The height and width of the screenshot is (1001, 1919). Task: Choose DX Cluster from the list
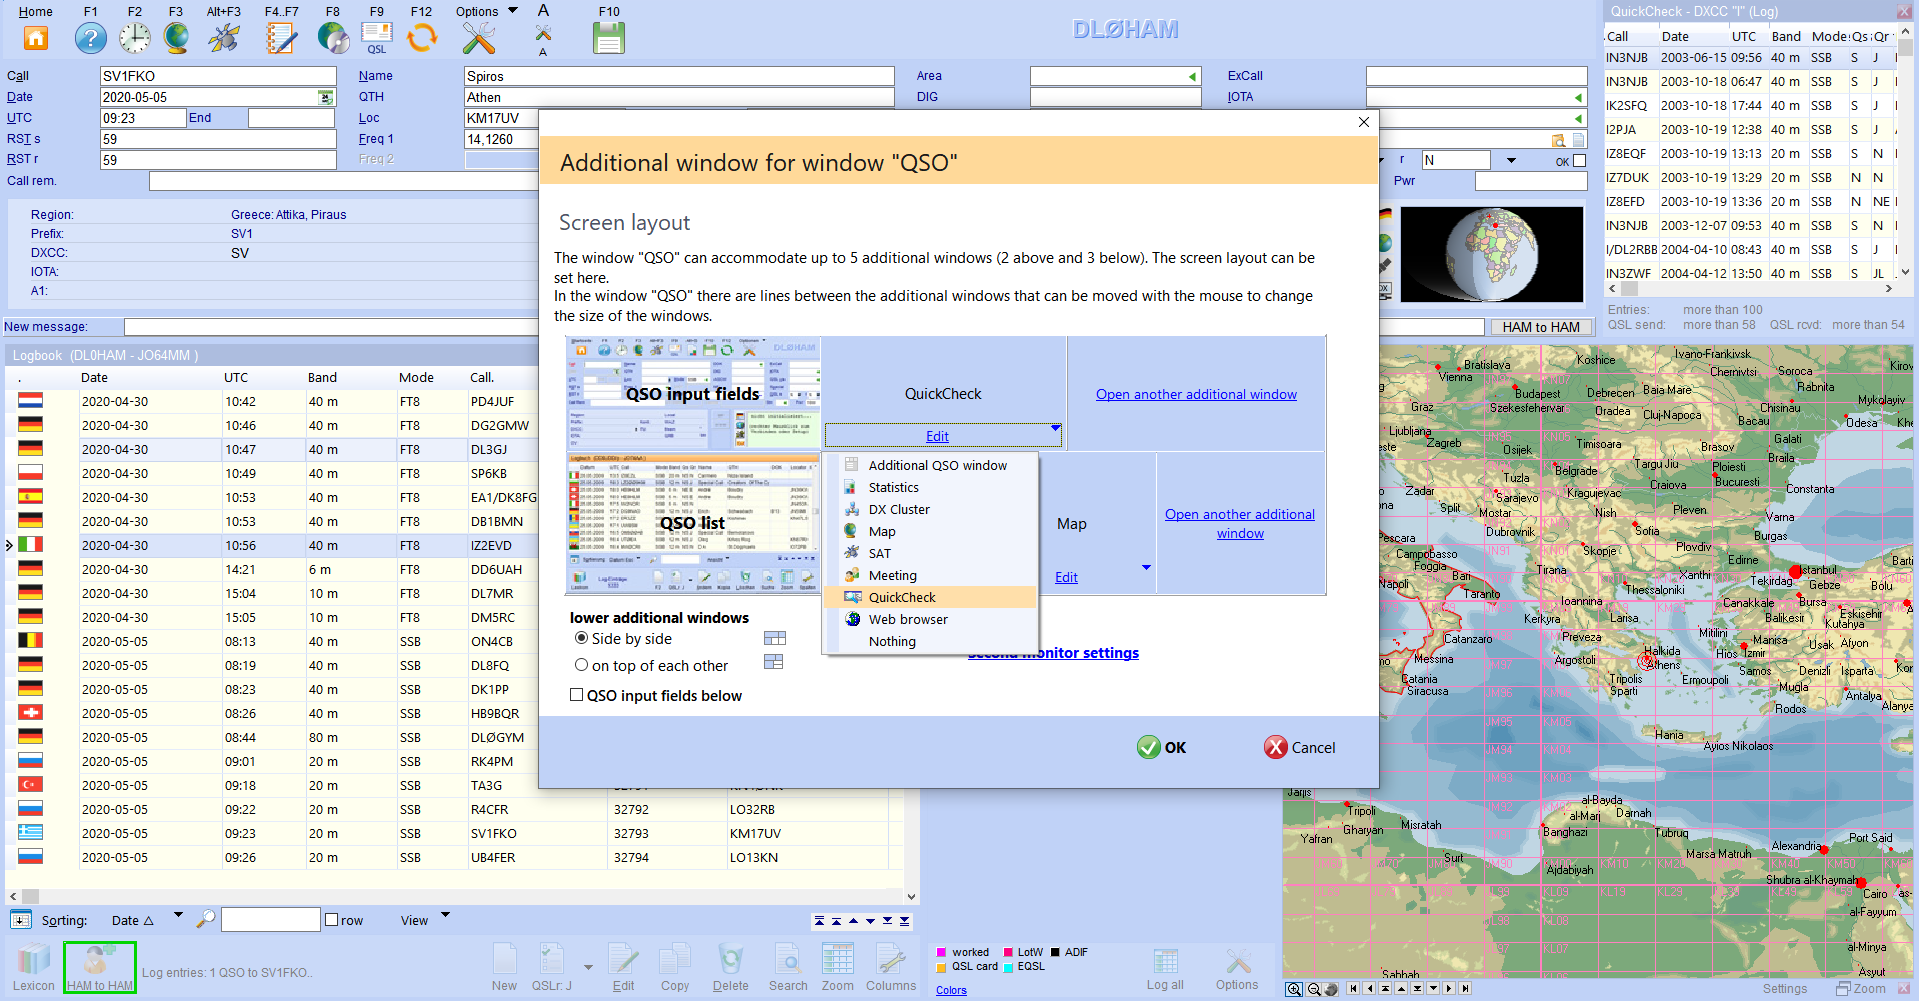click(930, 509)
